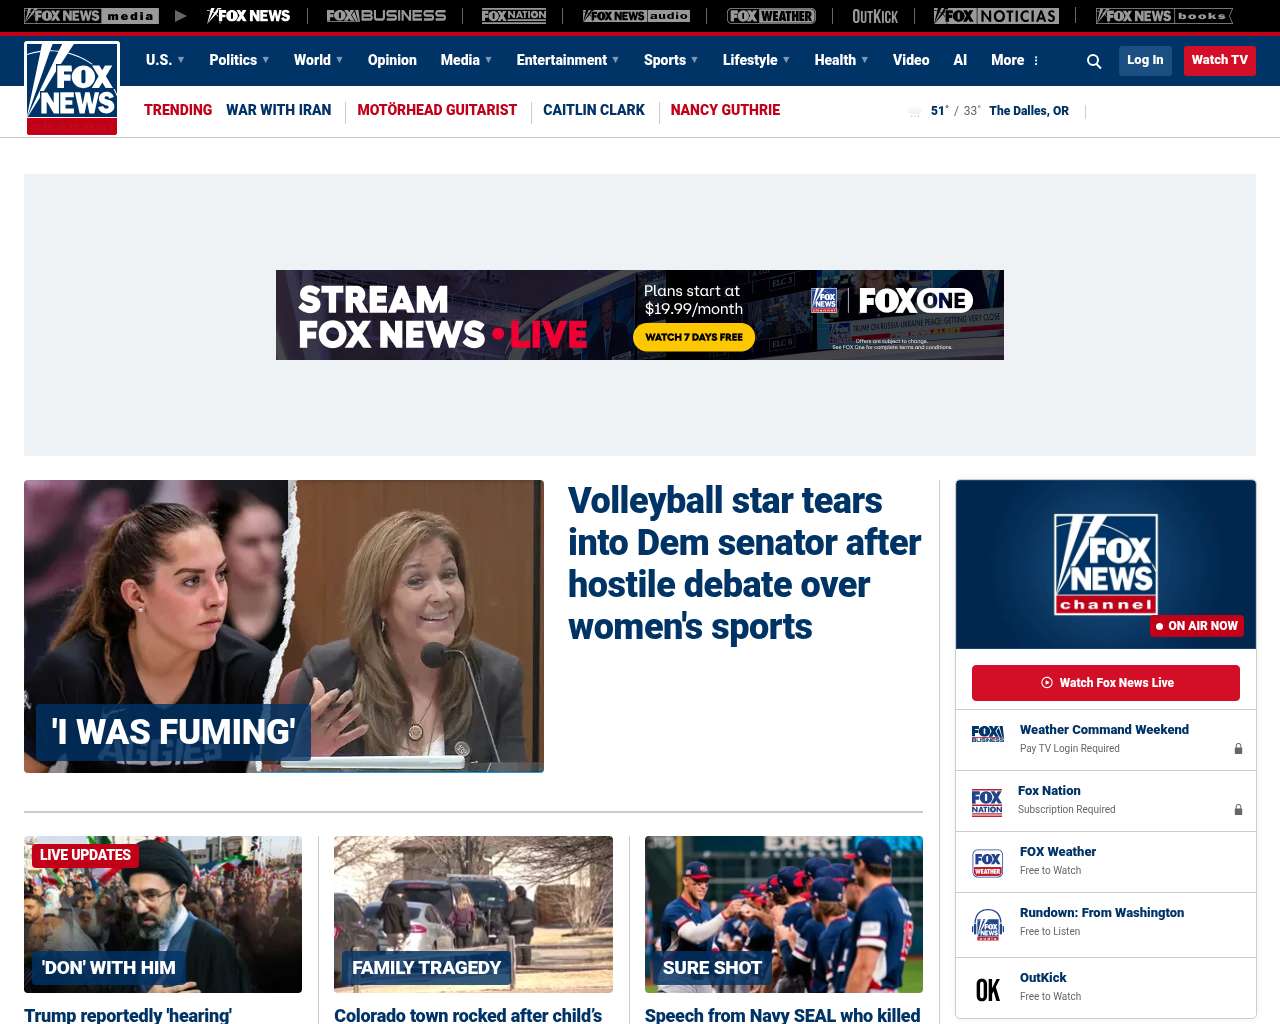Click the Fox News Audio logo

(636, 16)
